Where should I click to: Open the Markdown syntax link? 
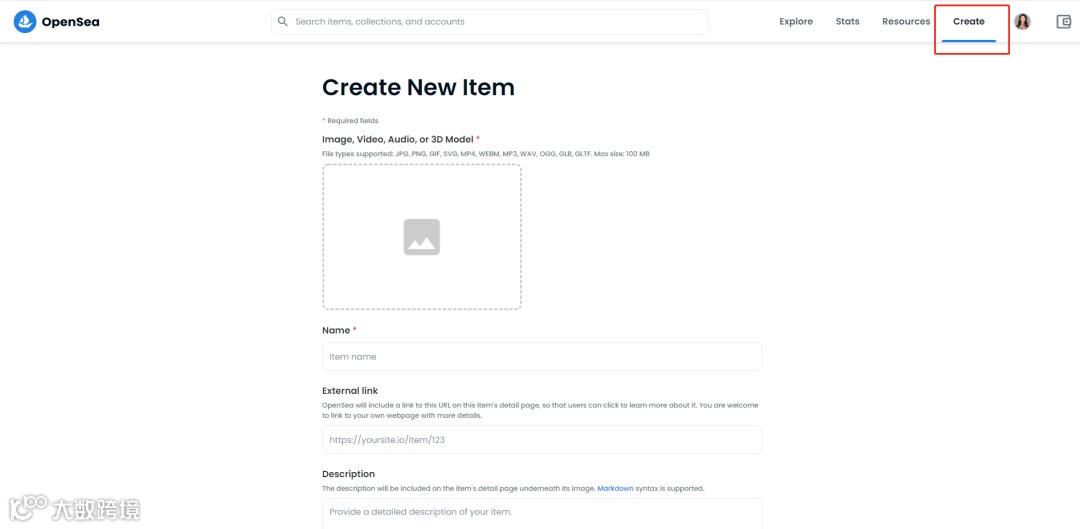click(615, 488)
